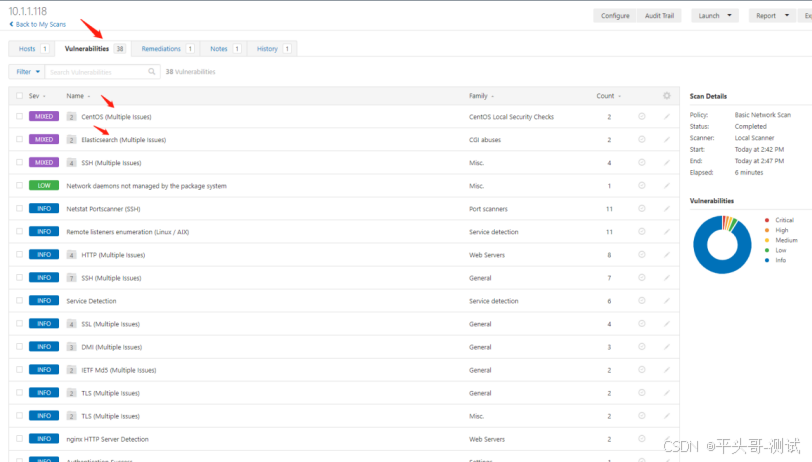Click pencil icon in Elasticsearch row
The height and width of the screenshot is (462, 812).
pos(667,139)
